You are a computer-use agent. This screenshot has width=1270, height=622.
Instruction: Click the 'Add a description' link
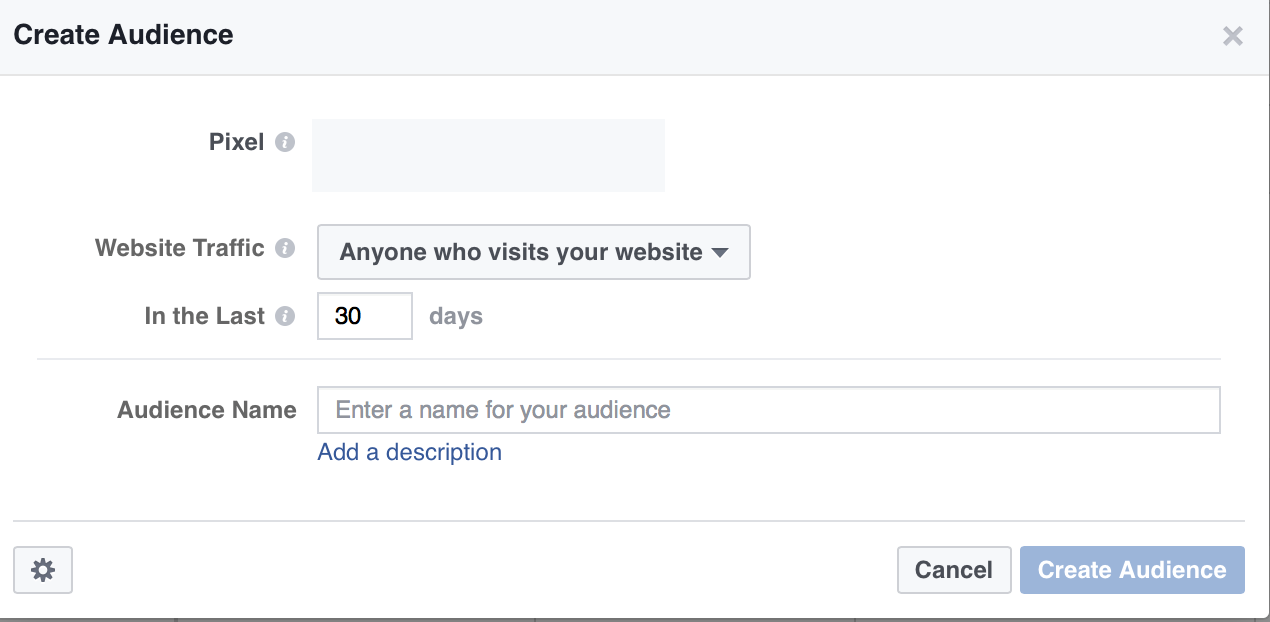coord(409,452)
